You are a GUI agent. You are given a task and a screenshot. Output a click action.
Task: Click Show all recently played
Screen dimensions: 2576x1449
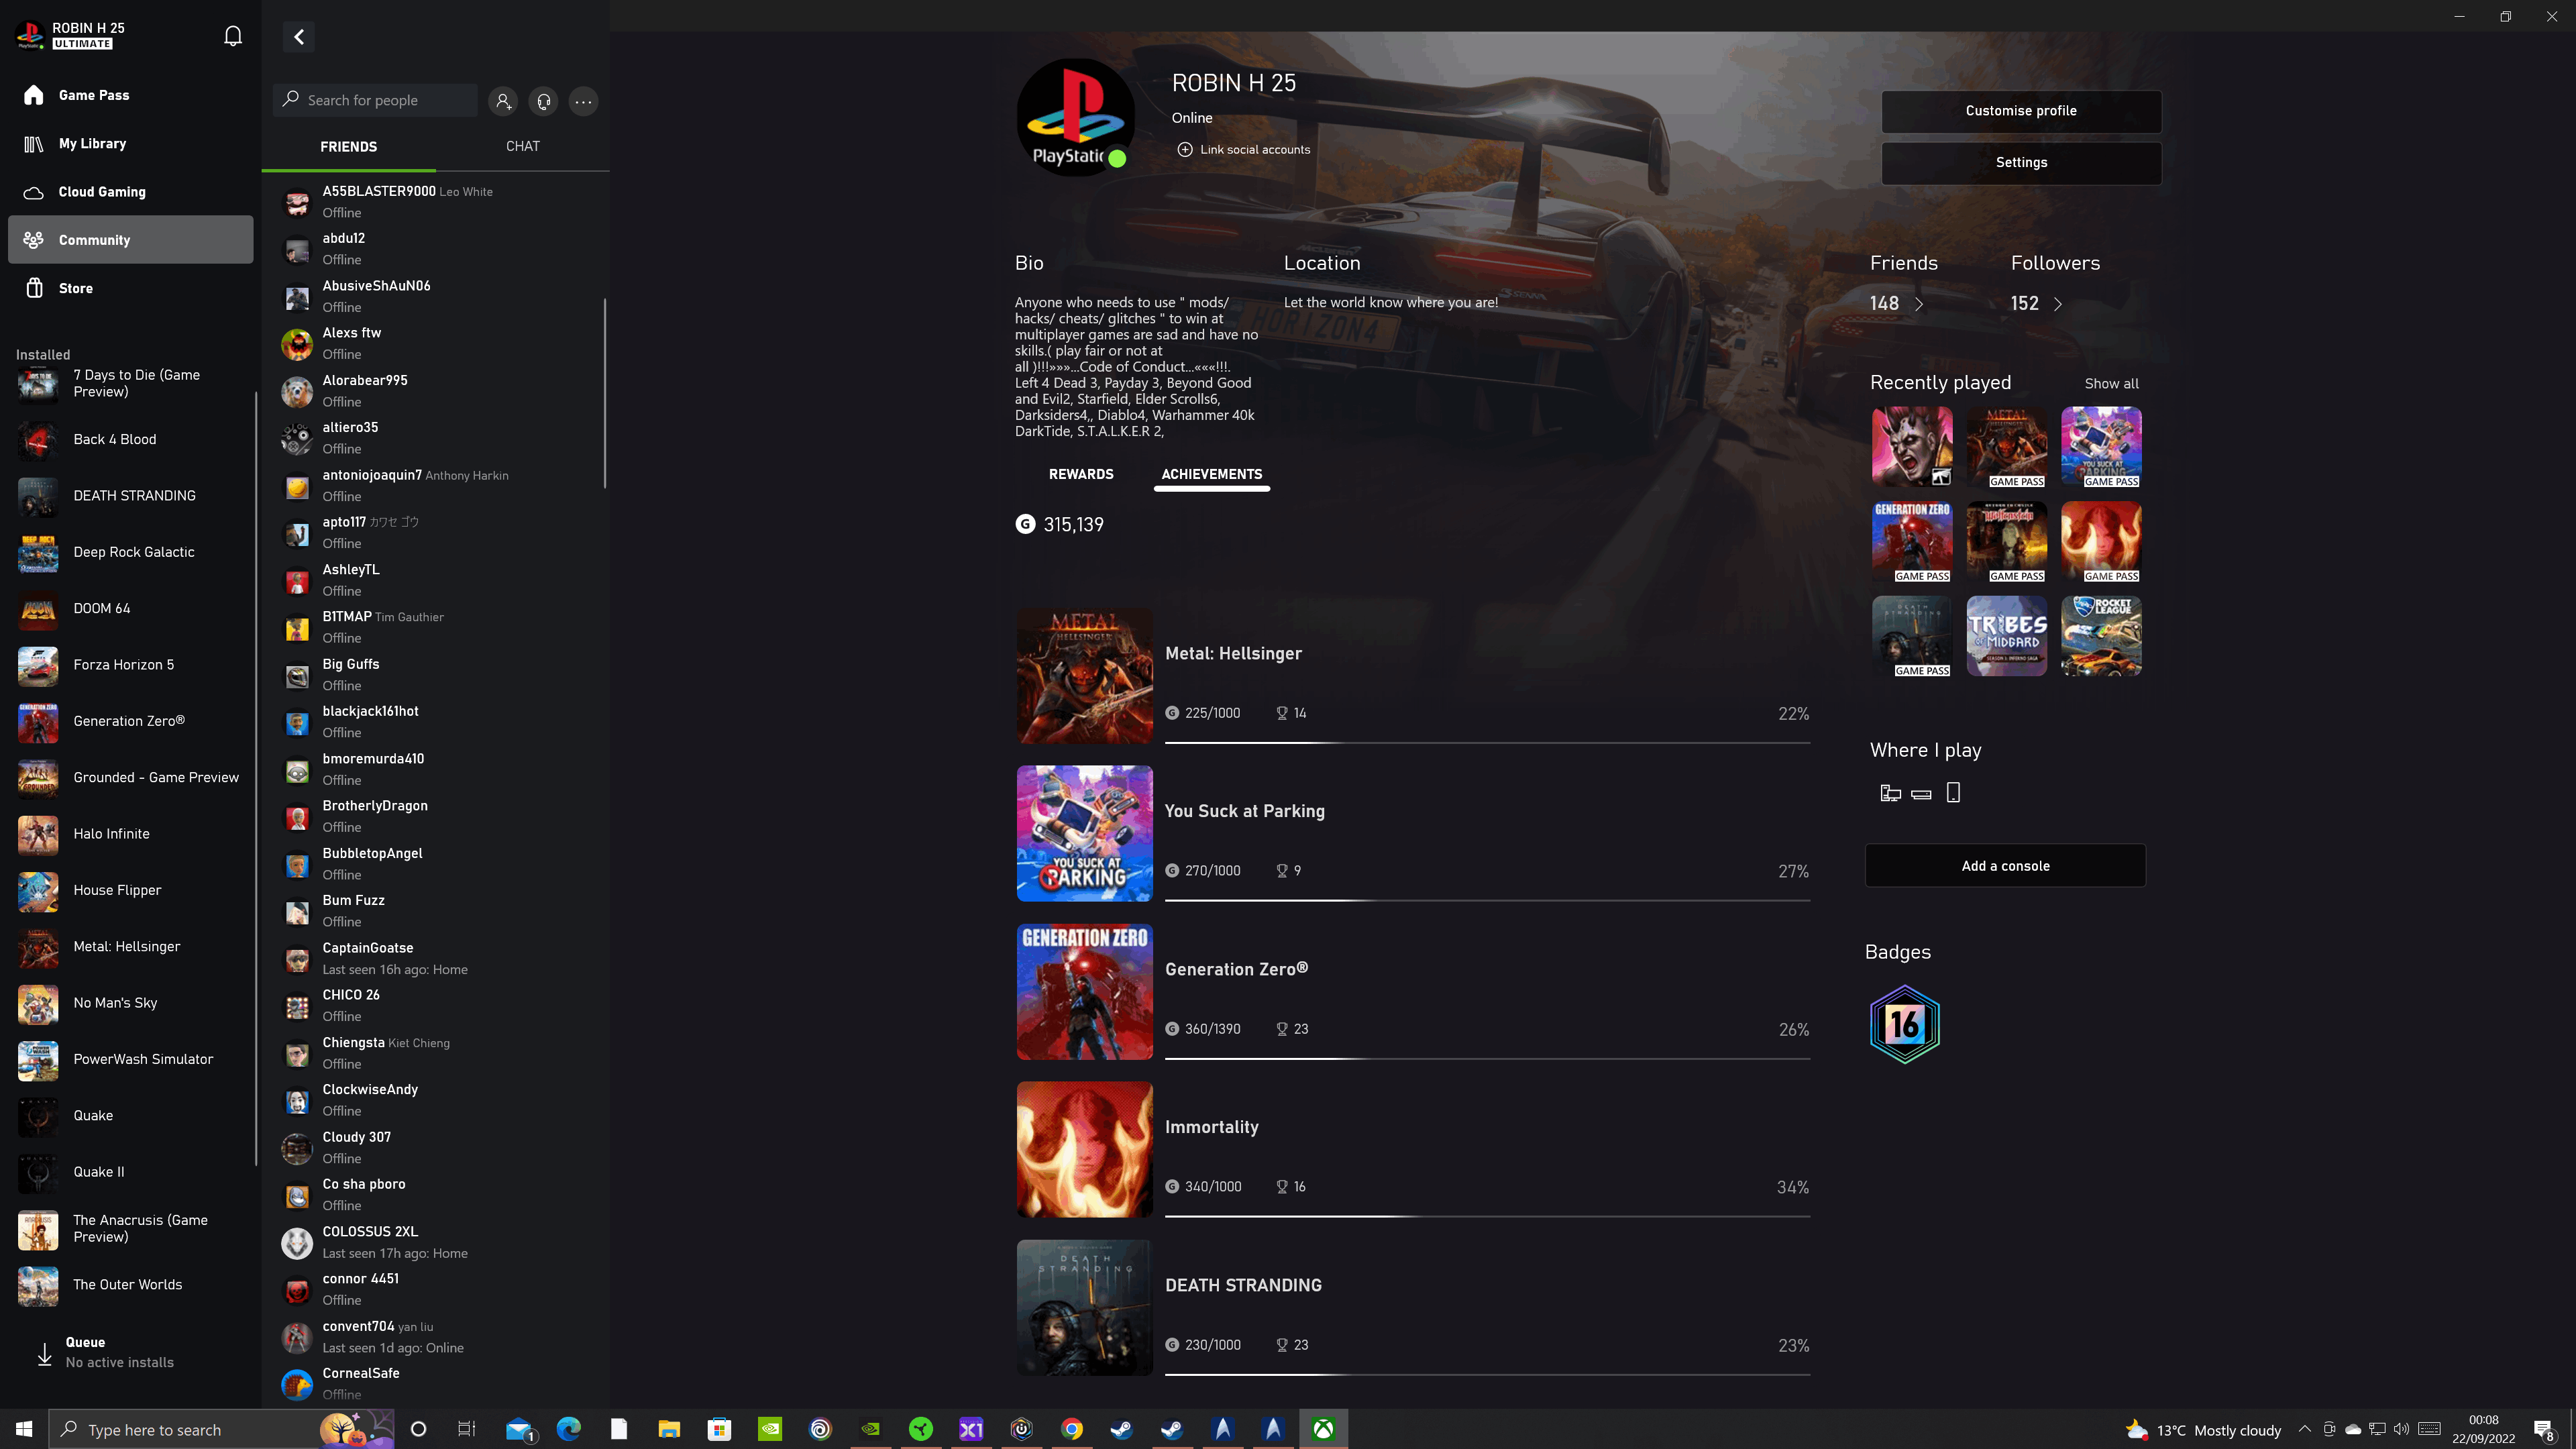pos(2111,384)
